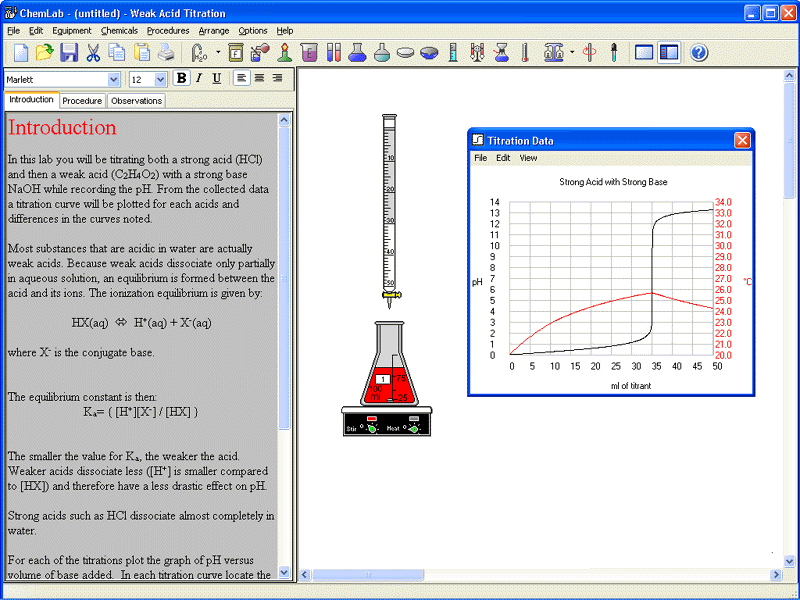
Task: Add a graduated cylinder from toolbar
Action: (453, 53)
